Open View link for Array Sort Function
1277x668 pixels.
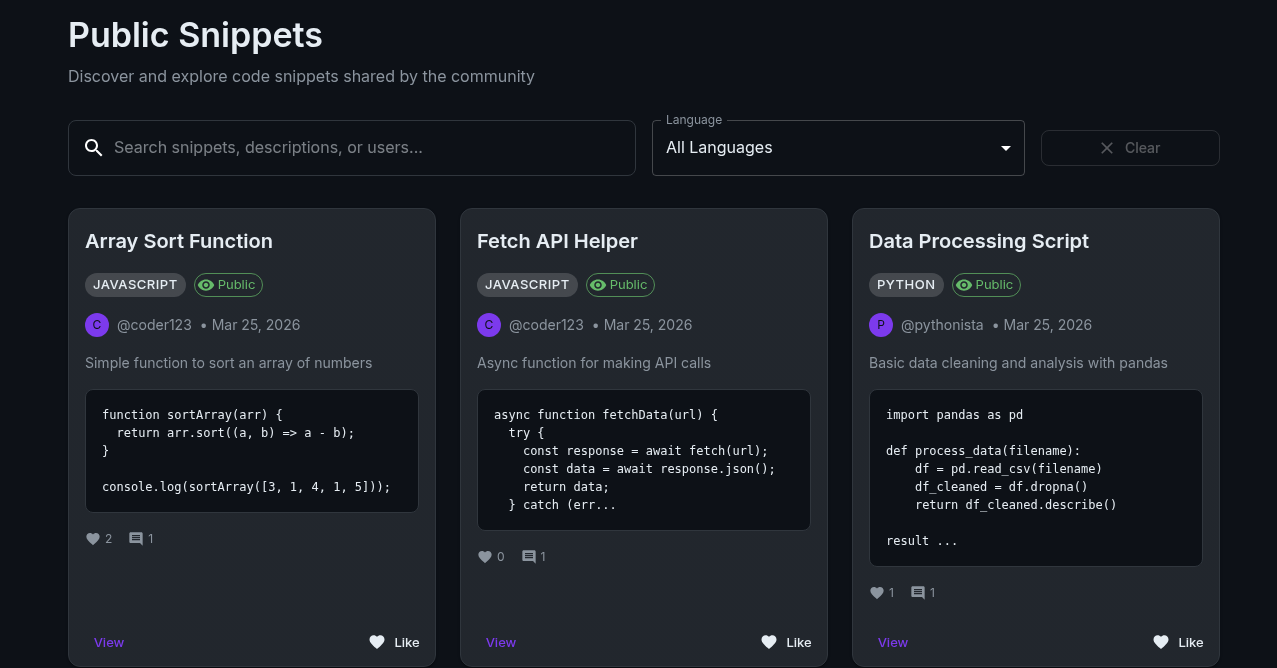[x=109, y=642]
